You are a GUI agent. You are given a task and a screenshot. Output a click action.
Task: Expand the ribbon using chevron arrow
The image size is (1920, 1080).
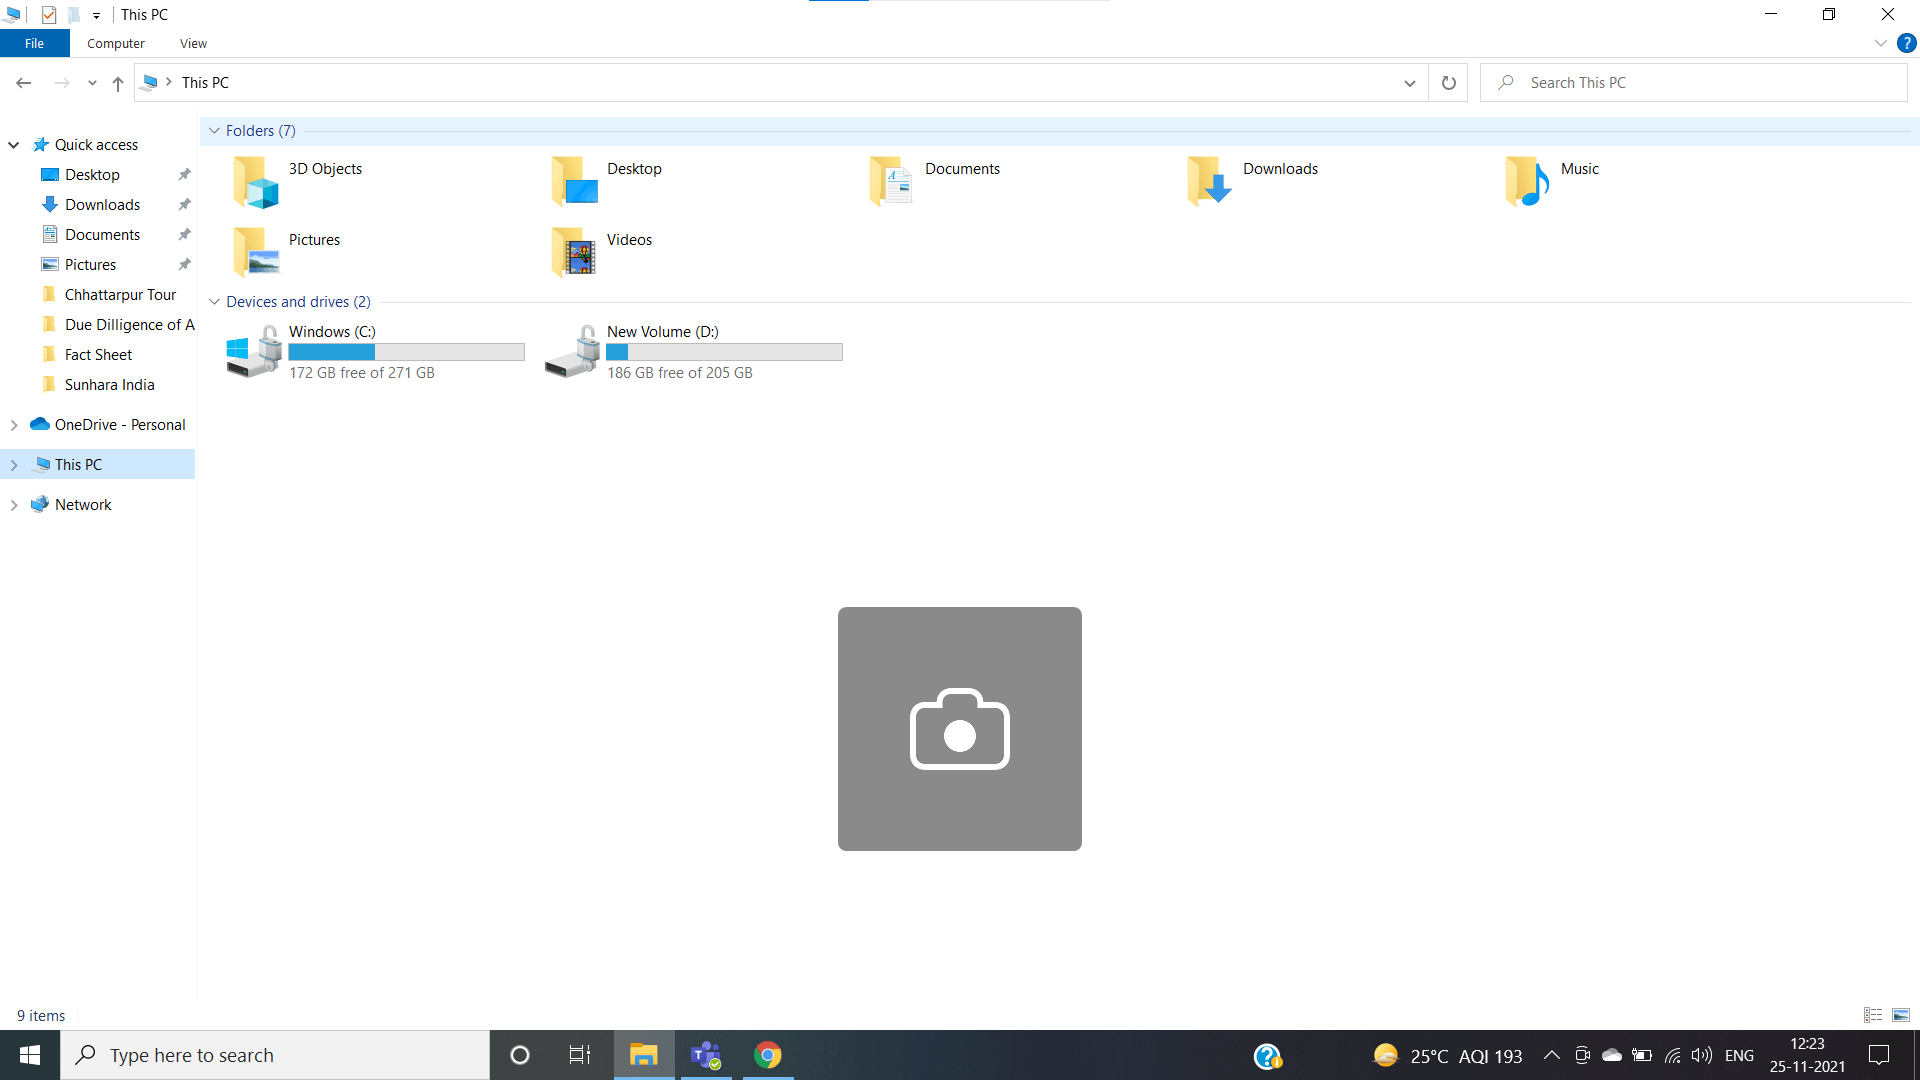[1880, 43]
